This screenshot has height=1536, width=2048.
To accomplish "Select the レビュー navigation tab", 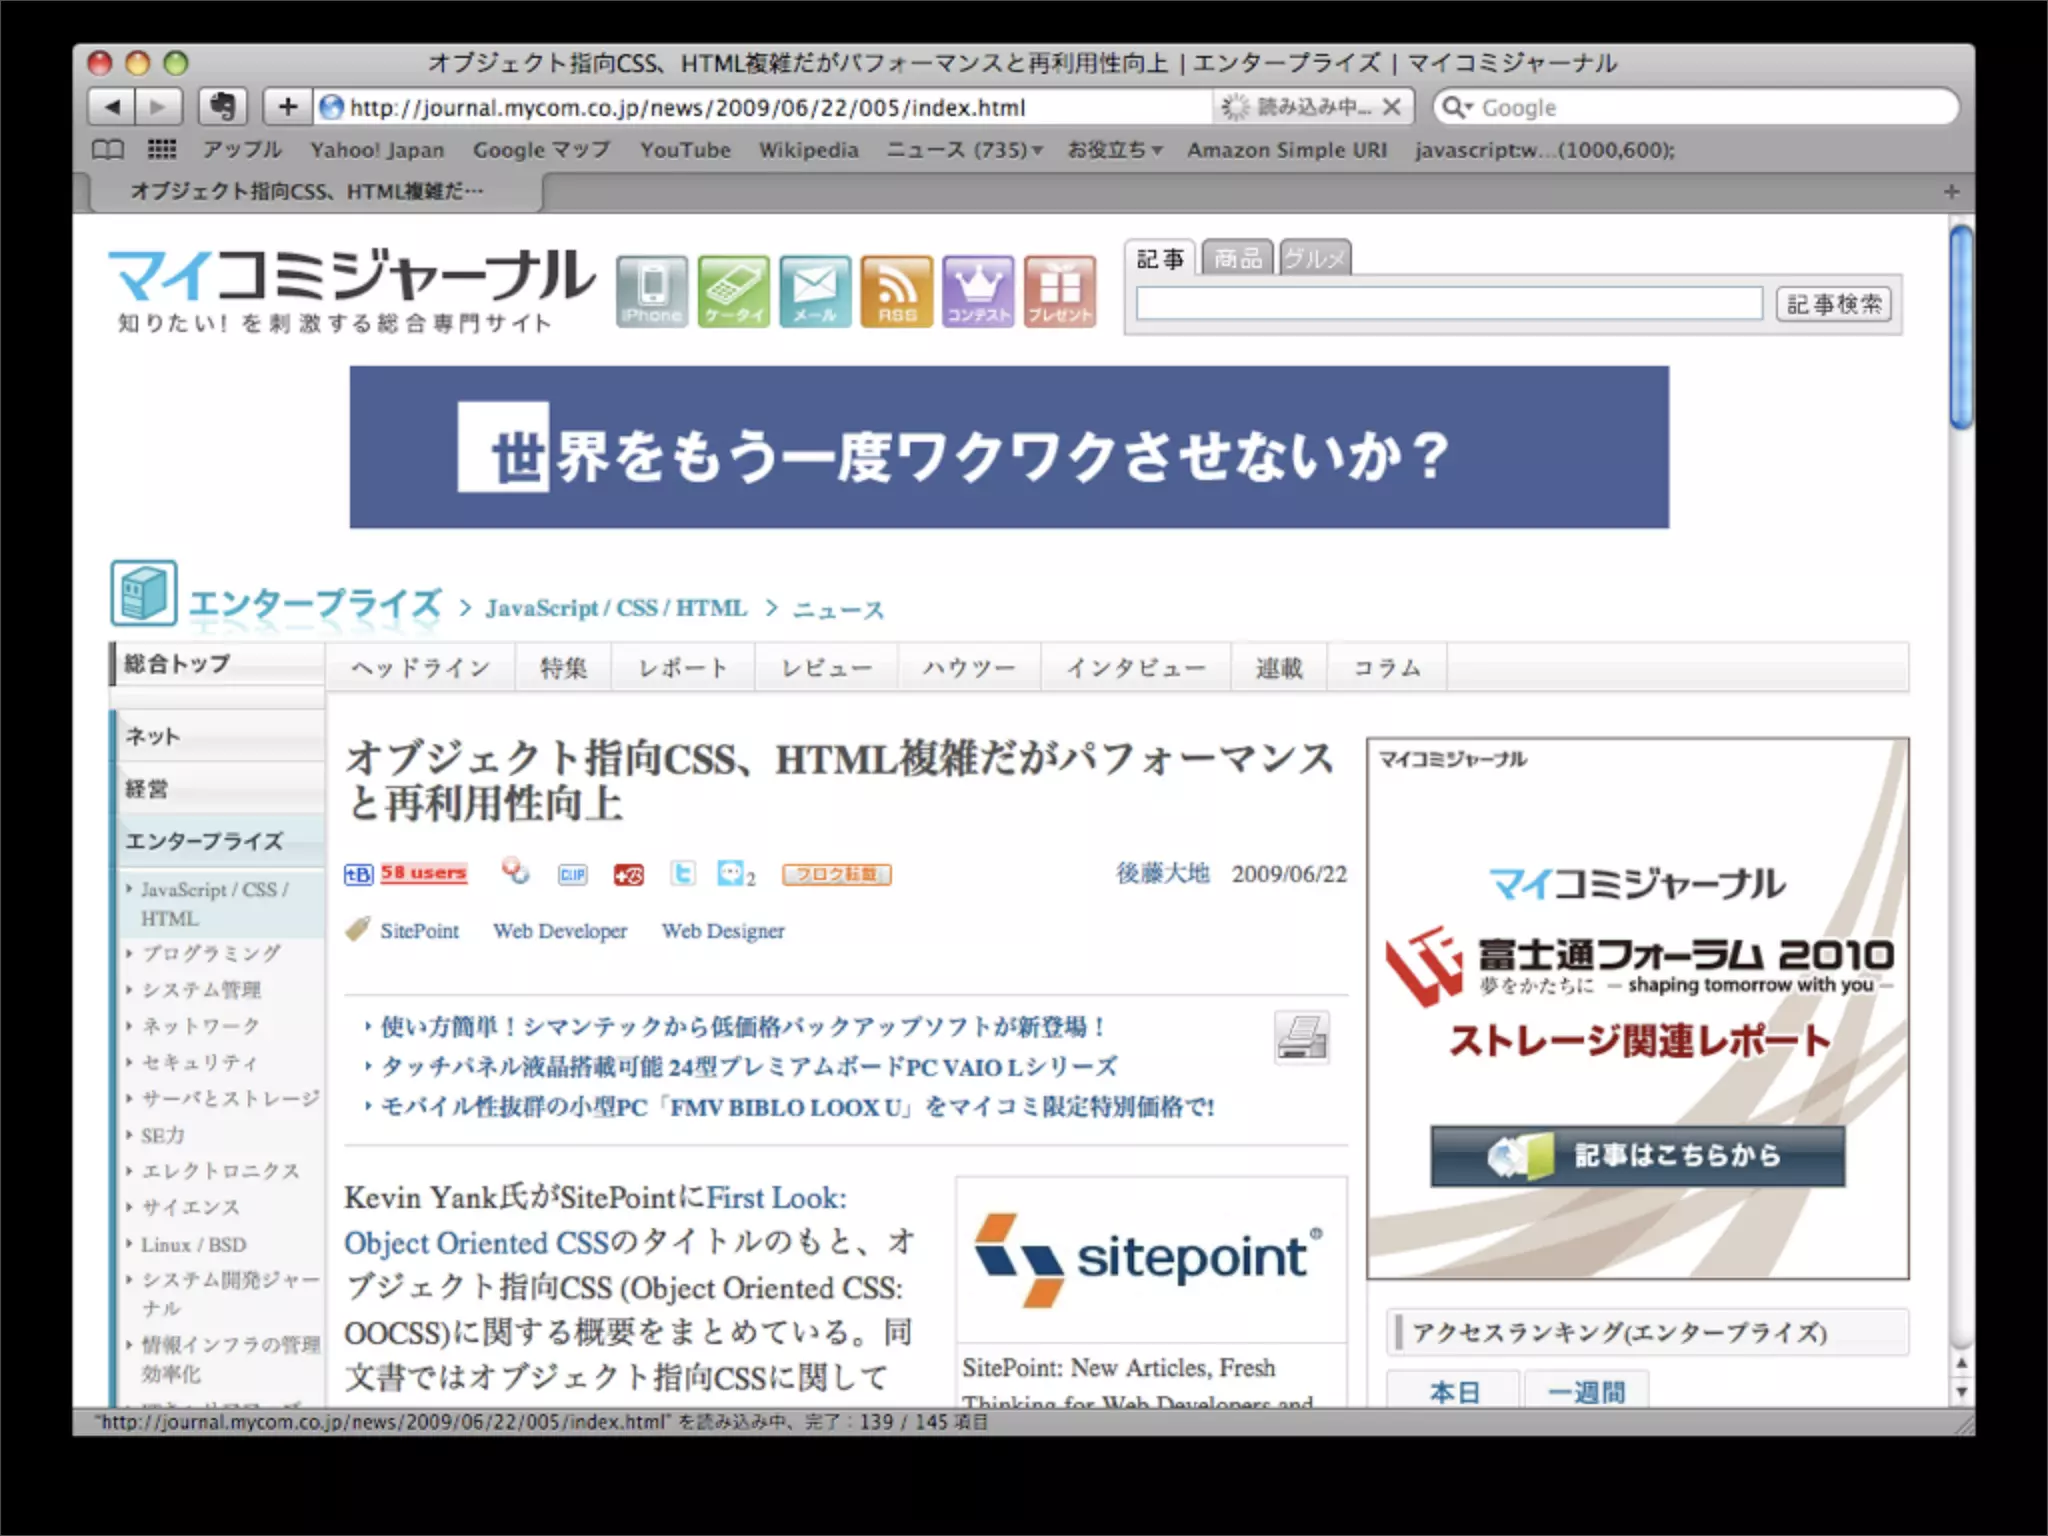I will (x=826, y=668).
